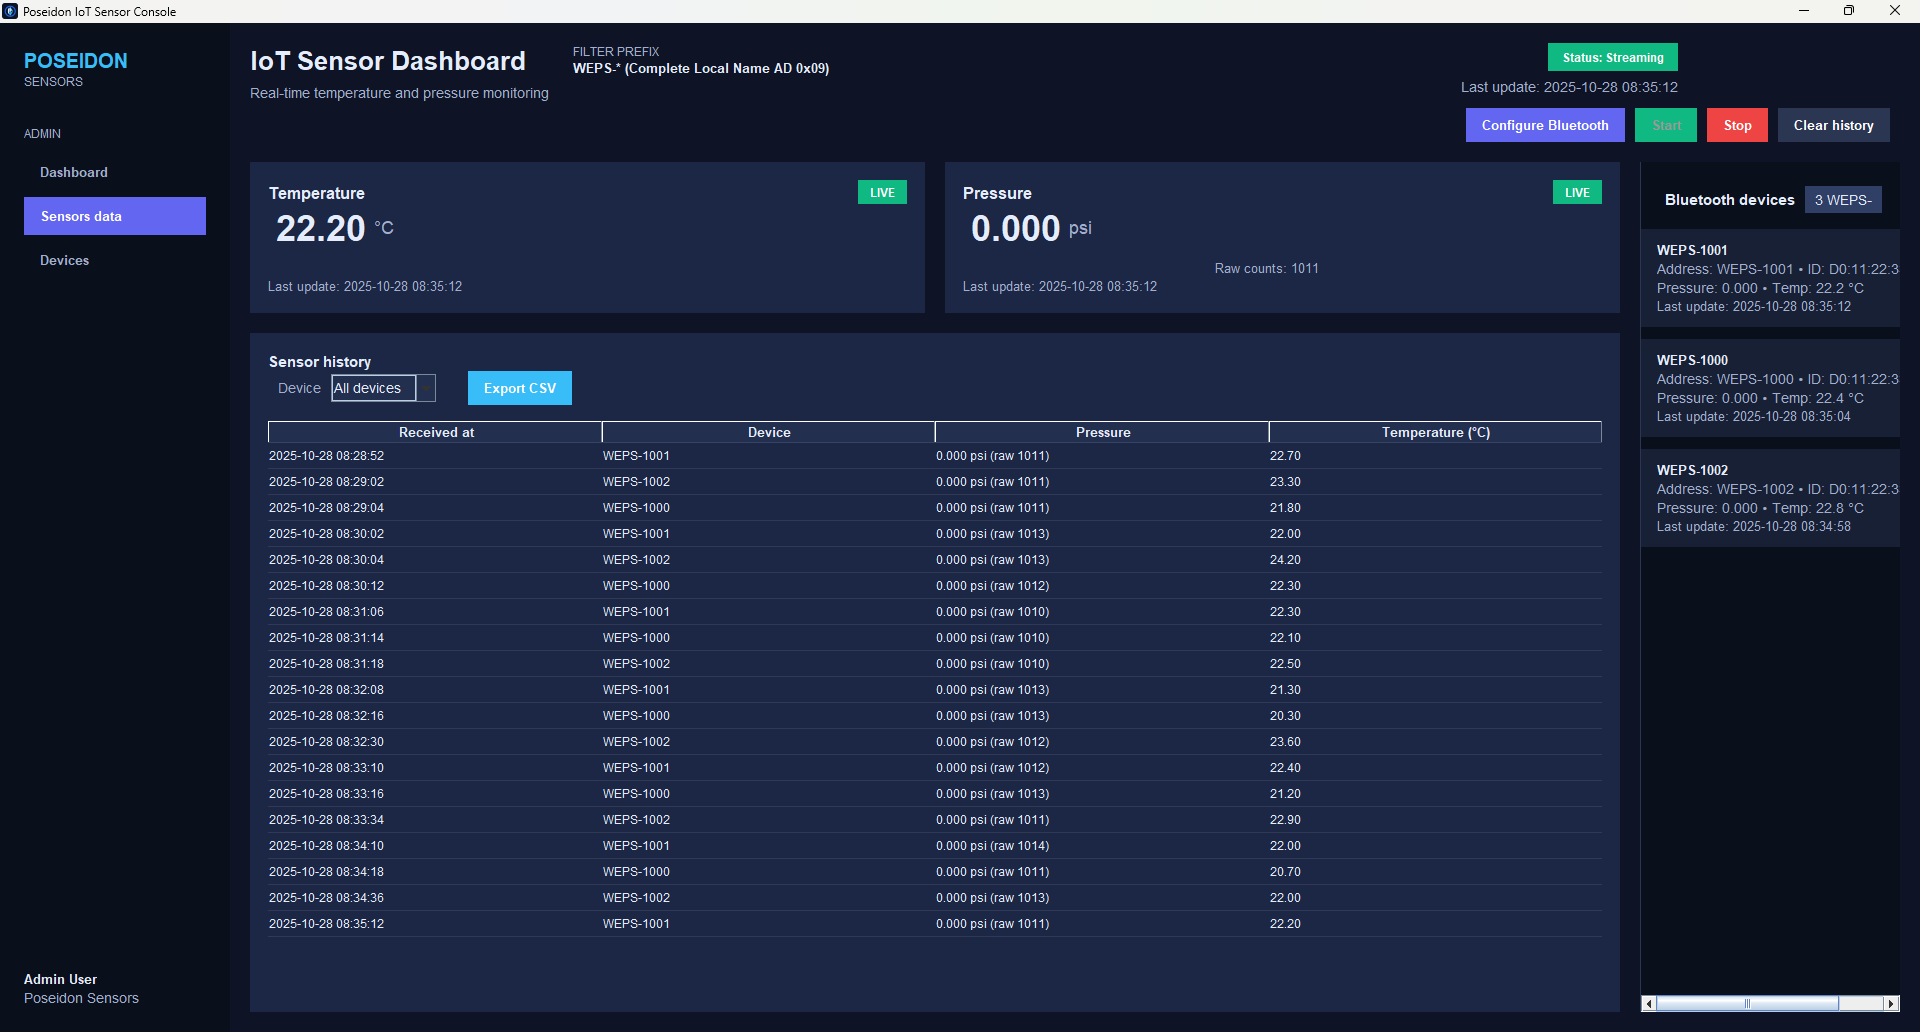Select the Sensors data sidebar item
Image resolution: width=1920 pixels, height=1032 pixels.
click(x=115, y=216)
